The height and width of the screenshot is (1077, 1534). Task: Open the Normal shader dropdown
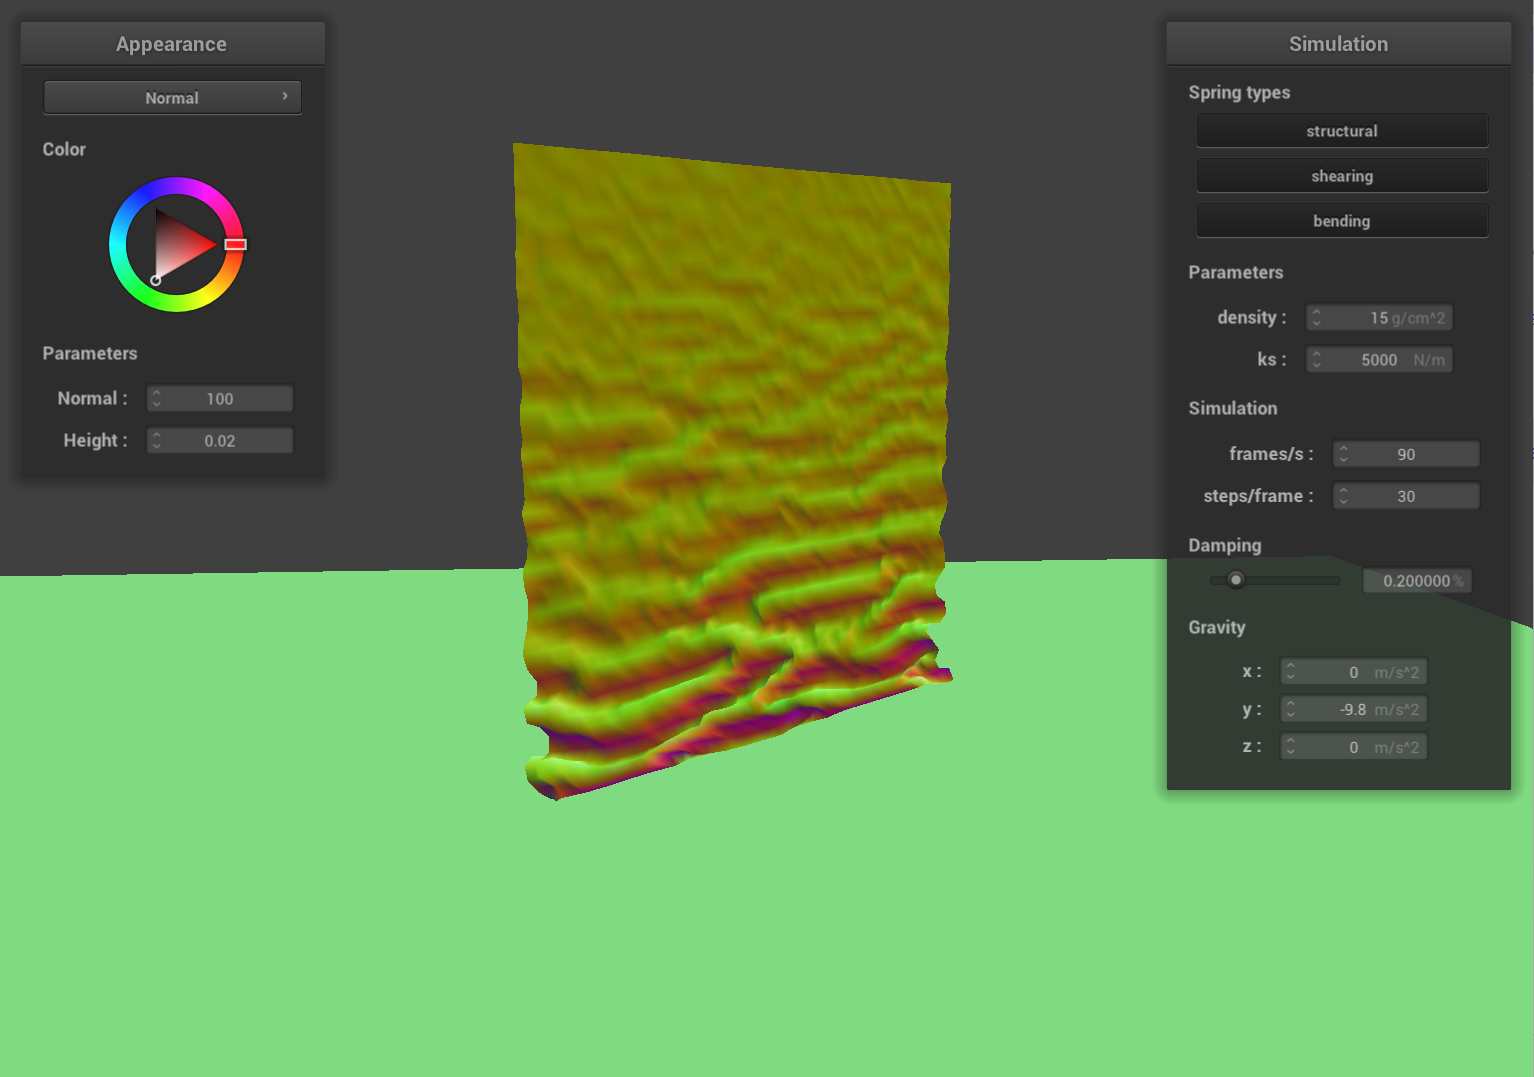pos(172,98)
